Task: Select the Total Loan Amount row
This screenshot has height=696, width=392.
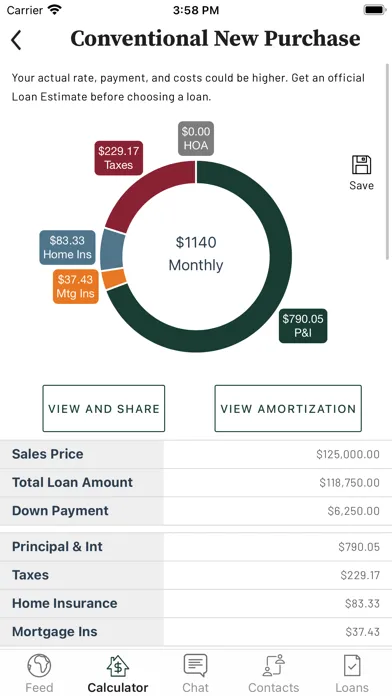Action: click(196, 482)
